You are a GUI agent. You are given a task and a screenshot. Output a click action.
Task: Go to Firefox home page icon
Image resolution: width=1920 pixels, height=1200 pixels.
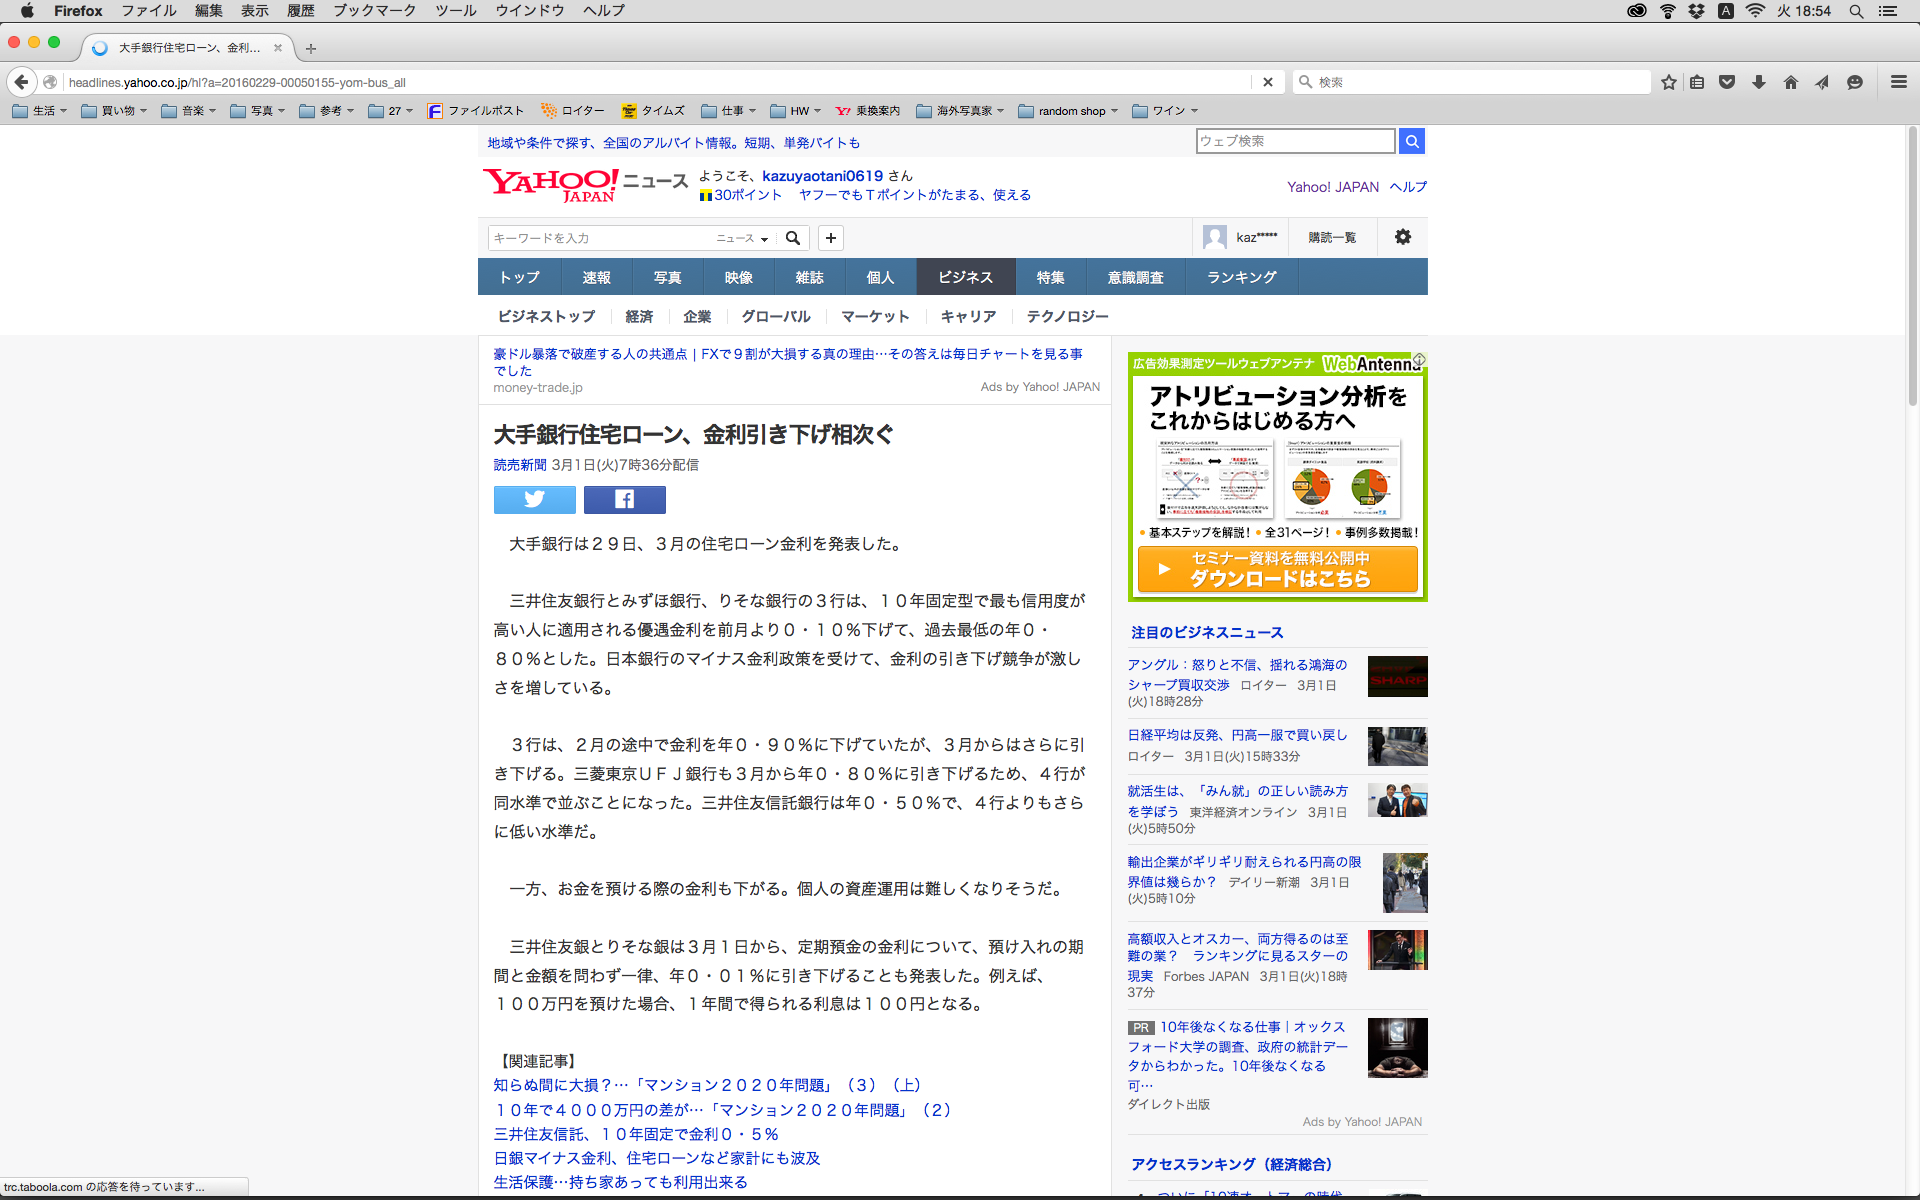tap(1790, 82)
